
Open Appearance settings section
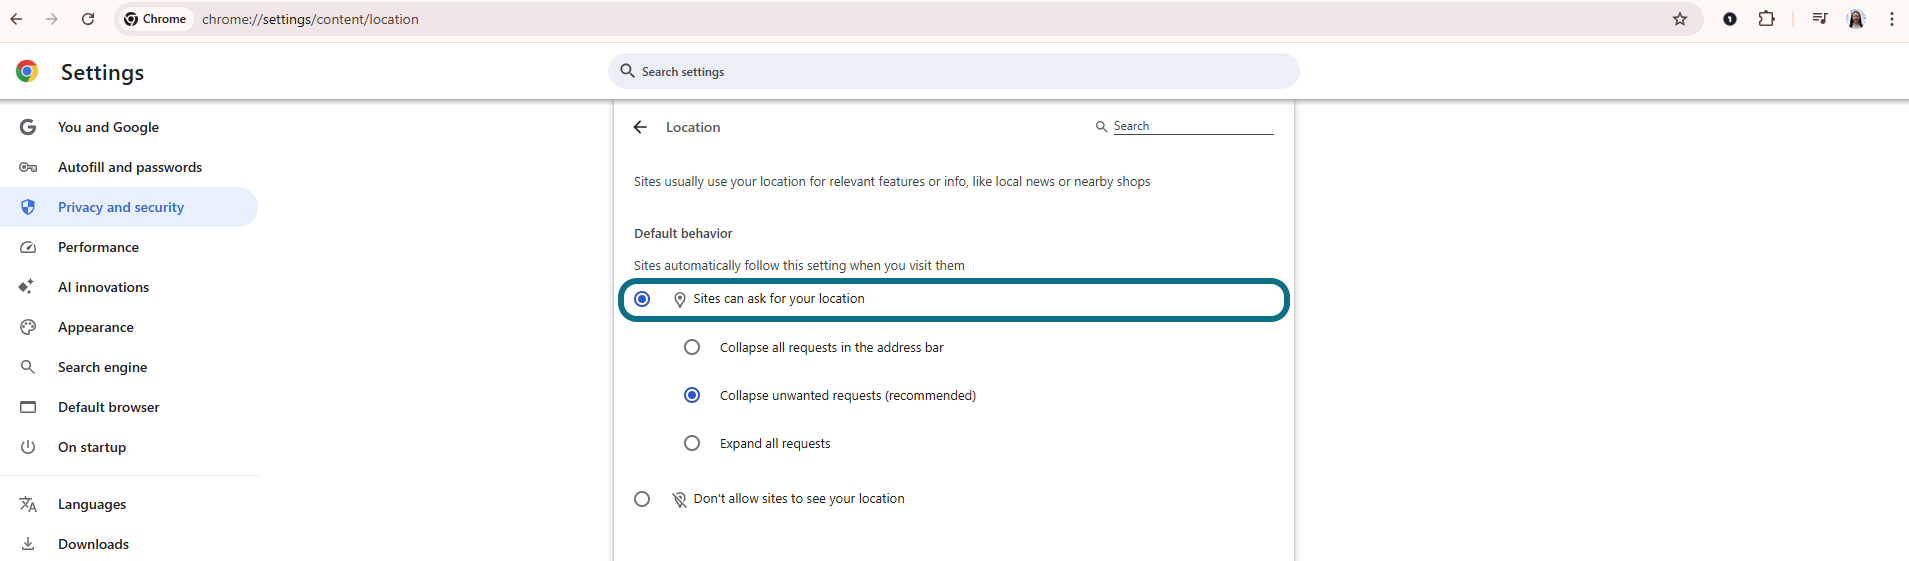pos(129,327)
